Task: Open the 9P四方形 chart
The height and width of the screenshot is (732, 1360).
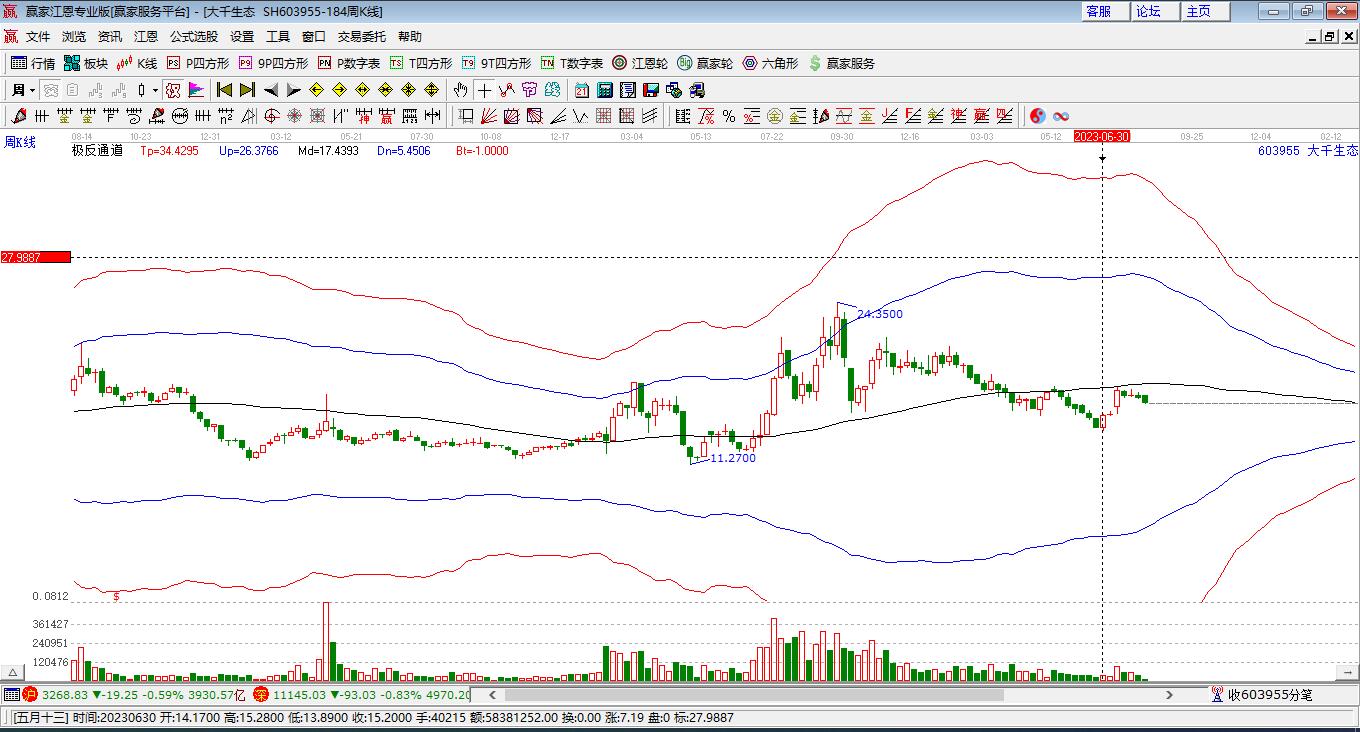Action: 273,63
